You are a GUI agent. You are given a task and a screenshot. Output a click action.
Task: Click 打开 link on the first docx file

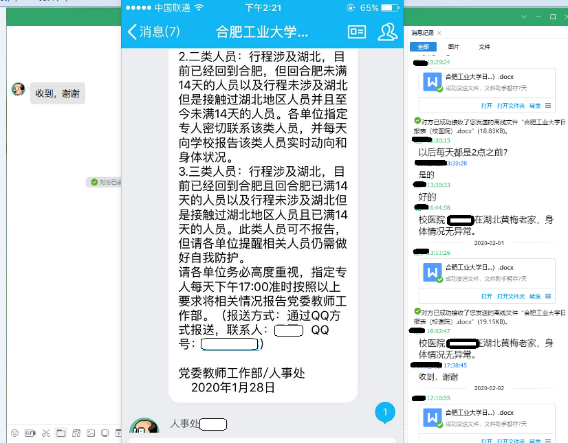pos(486,106)
